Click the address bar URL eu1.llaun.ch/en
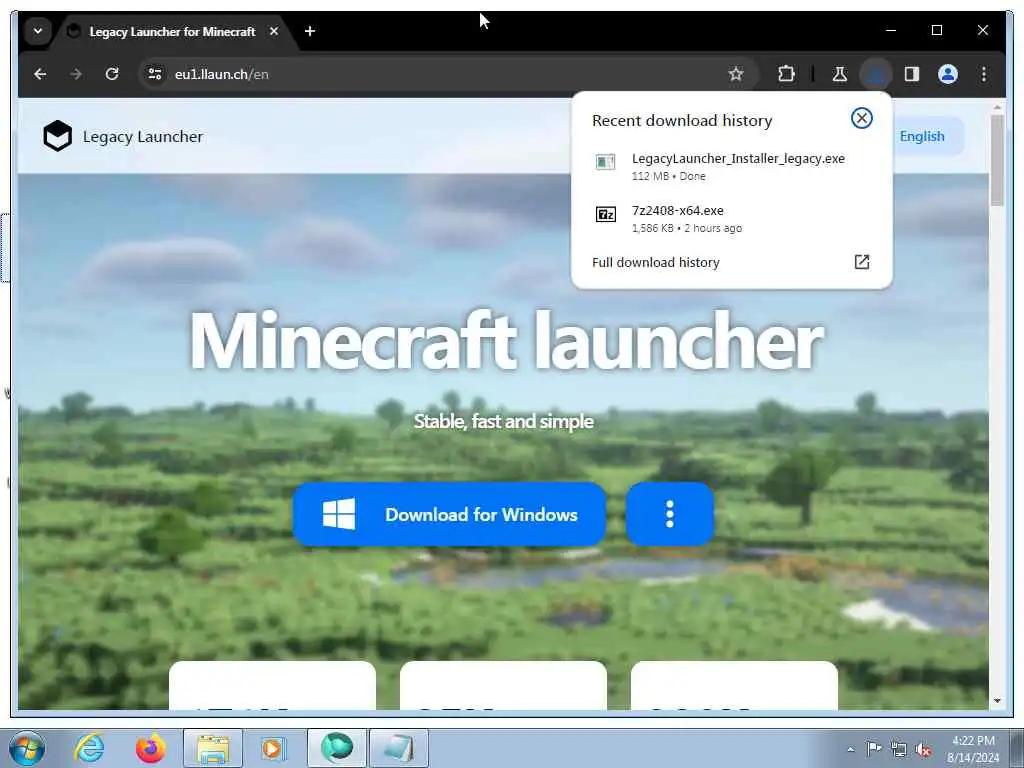The image size is (1024, 768). pos(221,74)
